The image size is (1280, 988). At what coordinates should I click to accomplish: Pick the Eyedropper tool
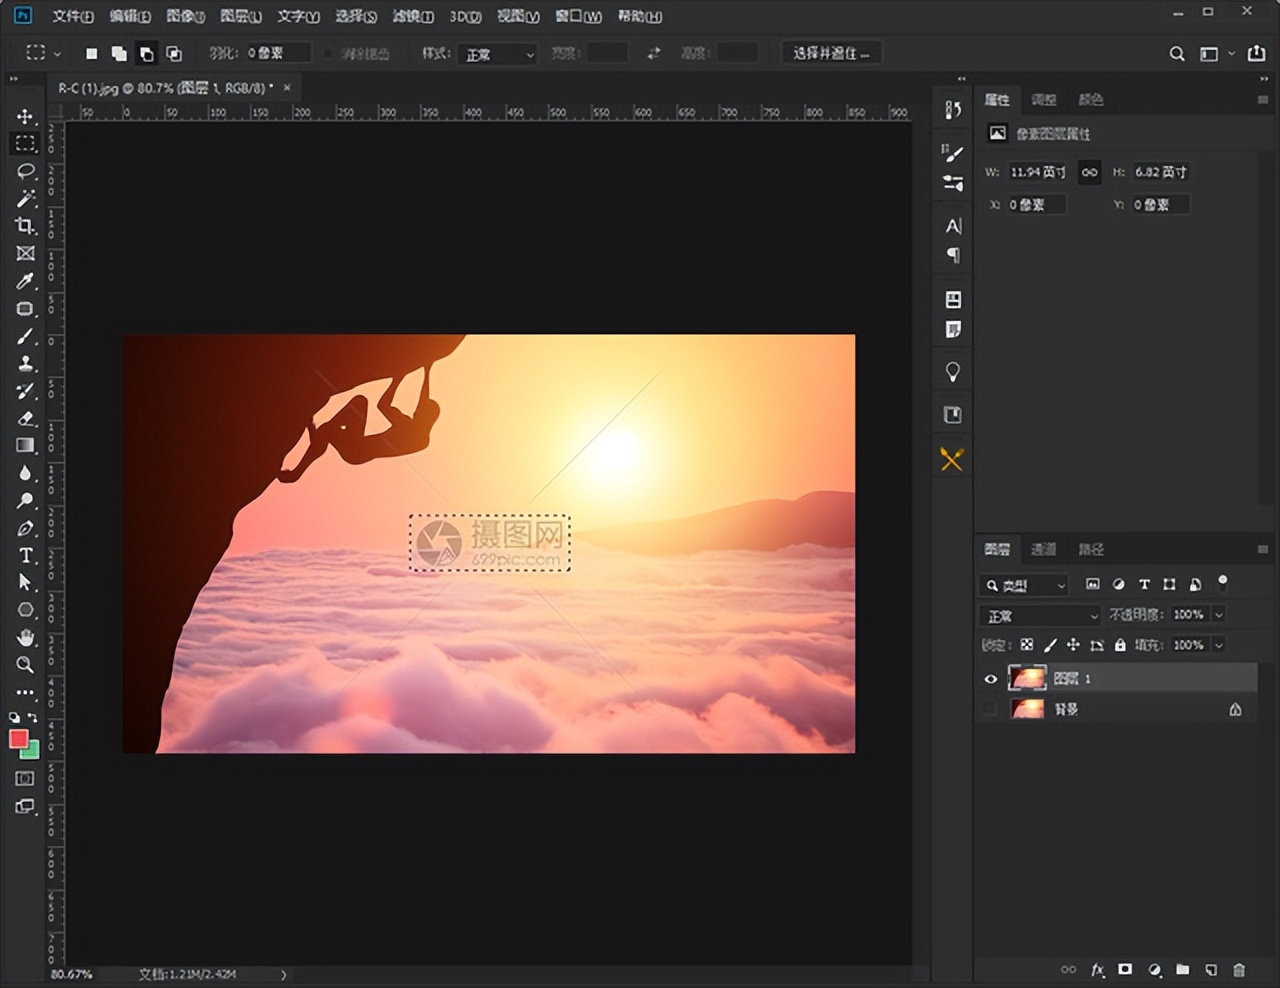(25, 281)
